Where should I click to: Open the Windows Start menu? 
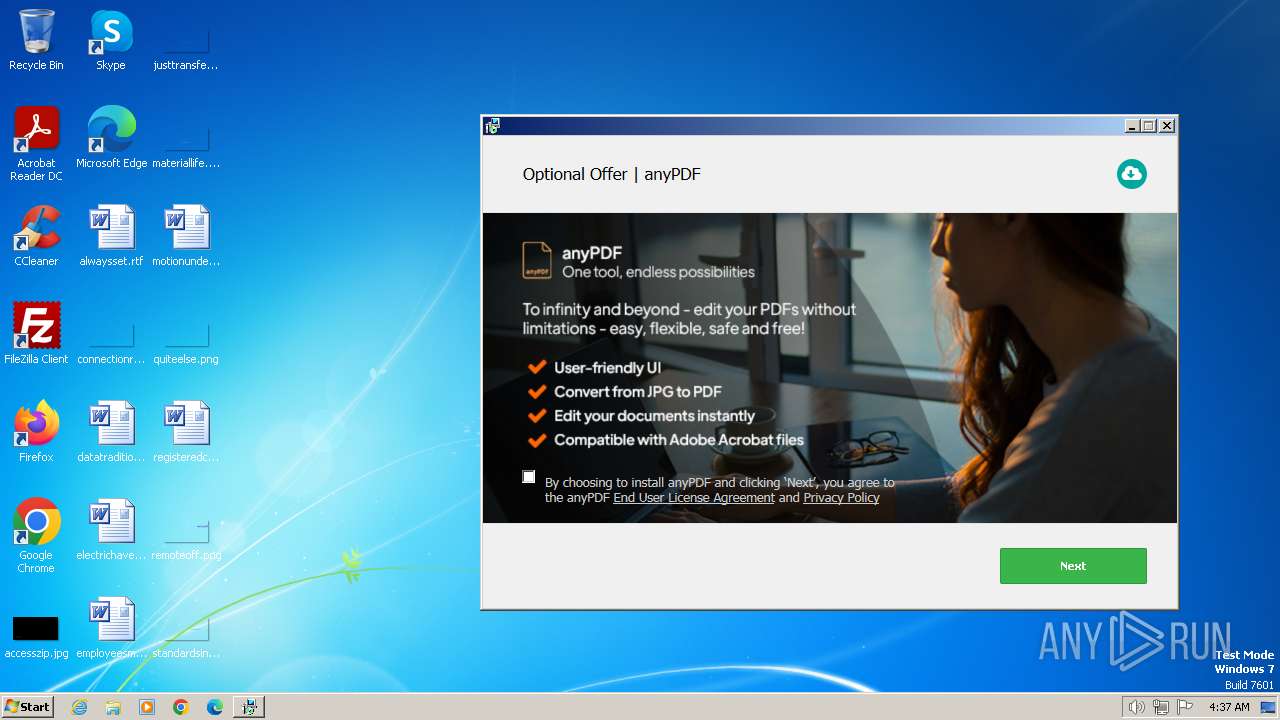pyautogui.click(x=27, y=706)
